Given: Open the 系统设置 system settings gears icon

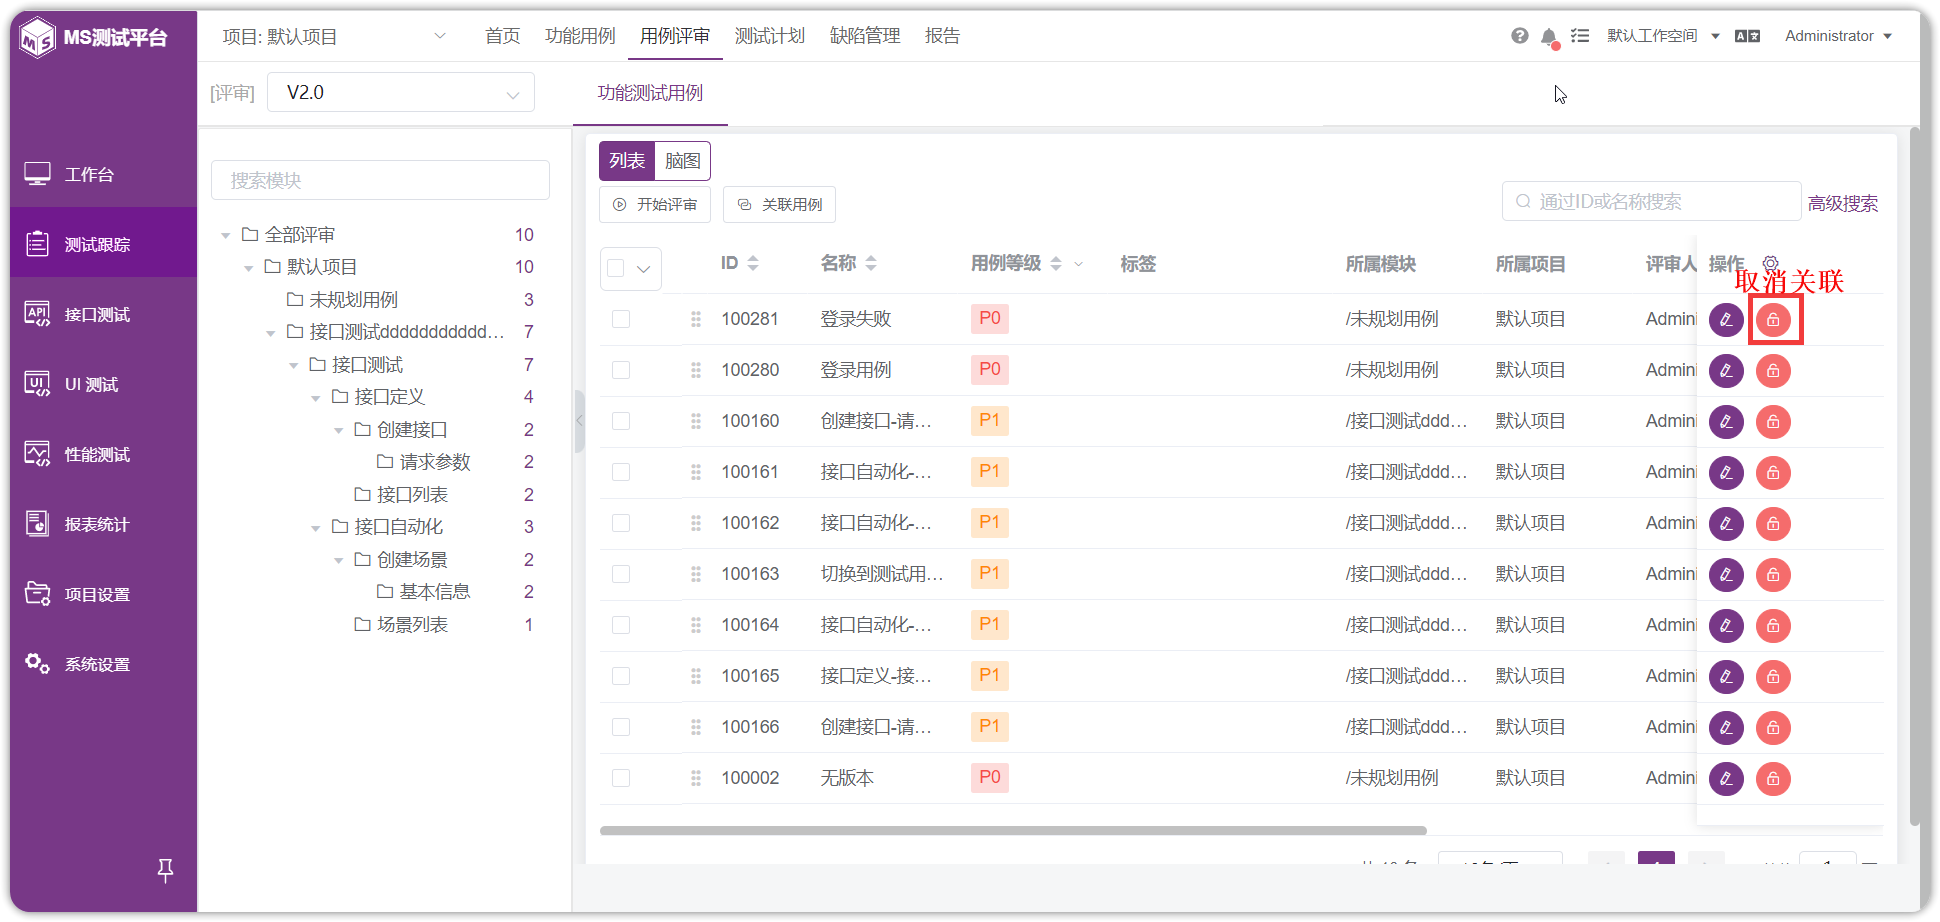Looking at the screenshot, I should click(x=37, y=664).
